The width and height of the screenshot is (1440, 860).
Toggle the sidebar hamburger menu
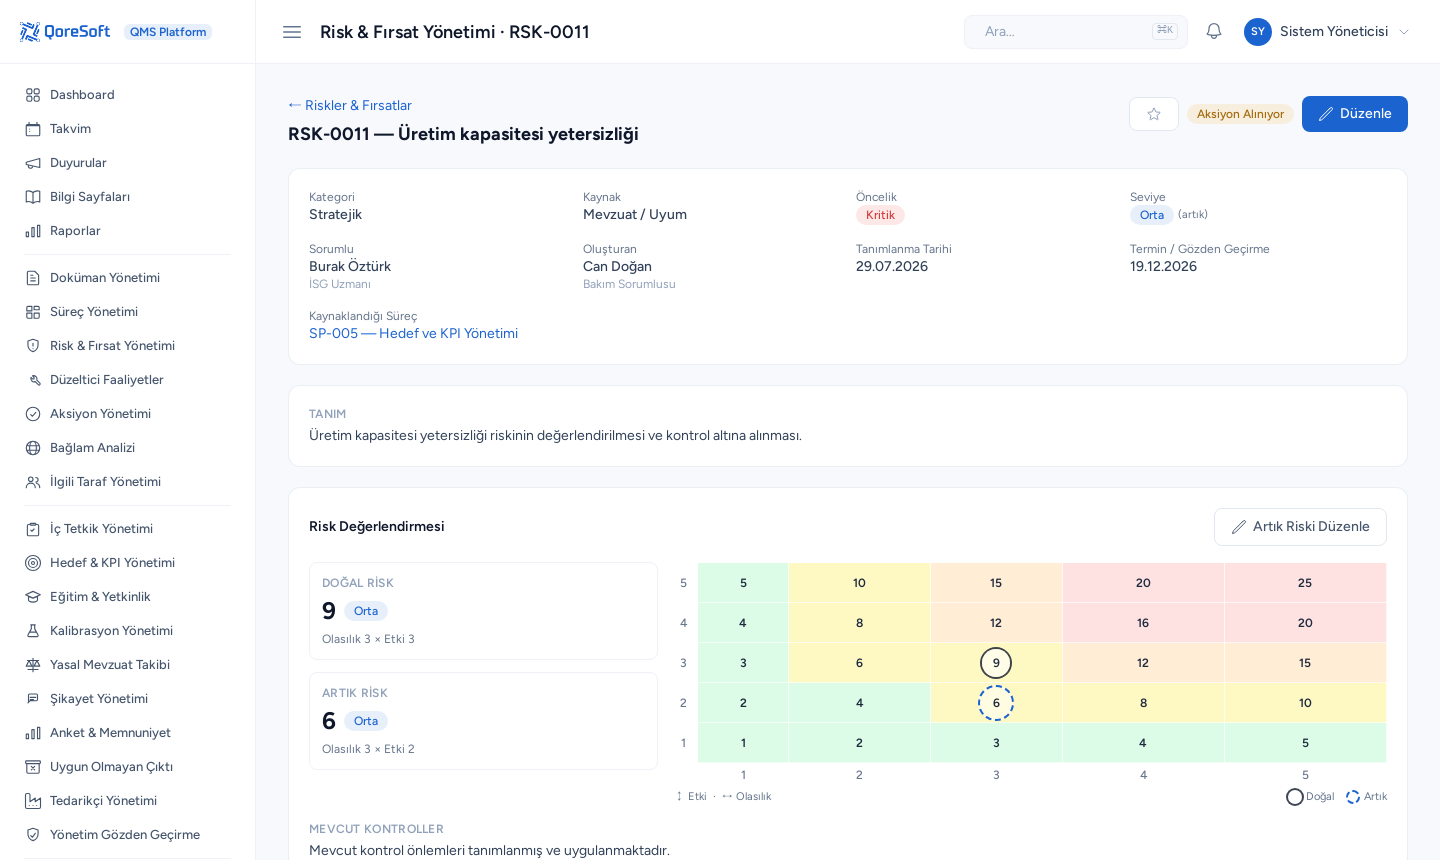point(292,32)
